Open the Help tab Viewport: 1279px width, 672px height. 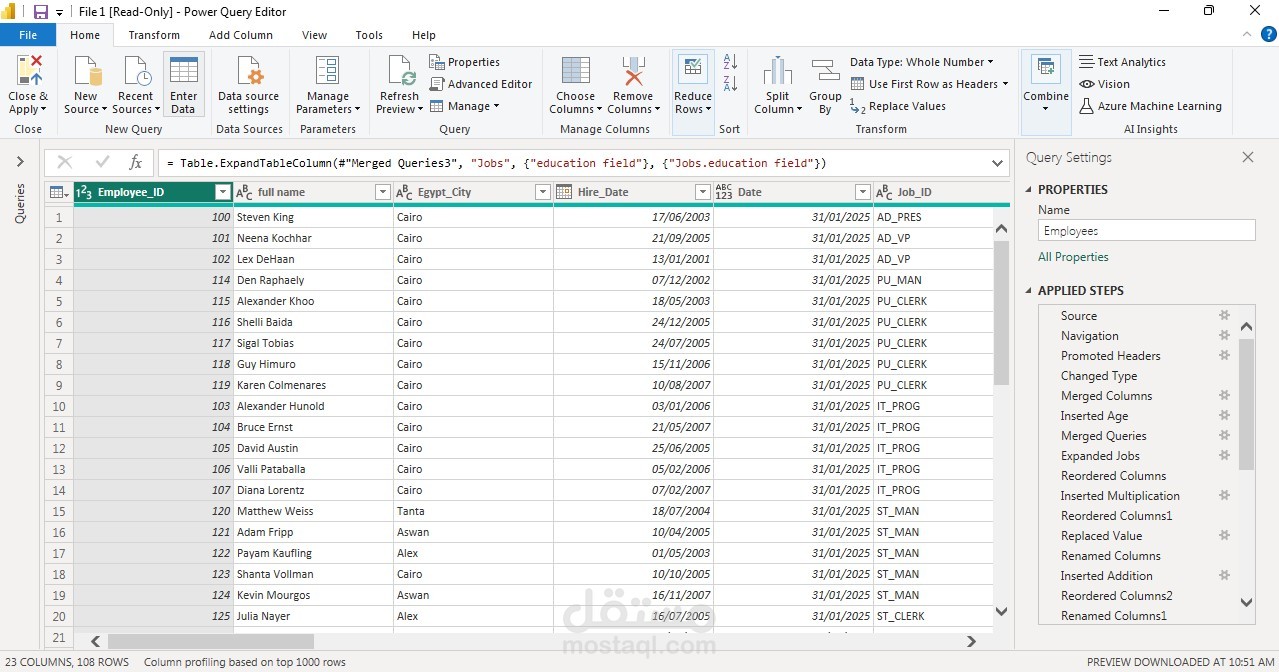[424, 35]
